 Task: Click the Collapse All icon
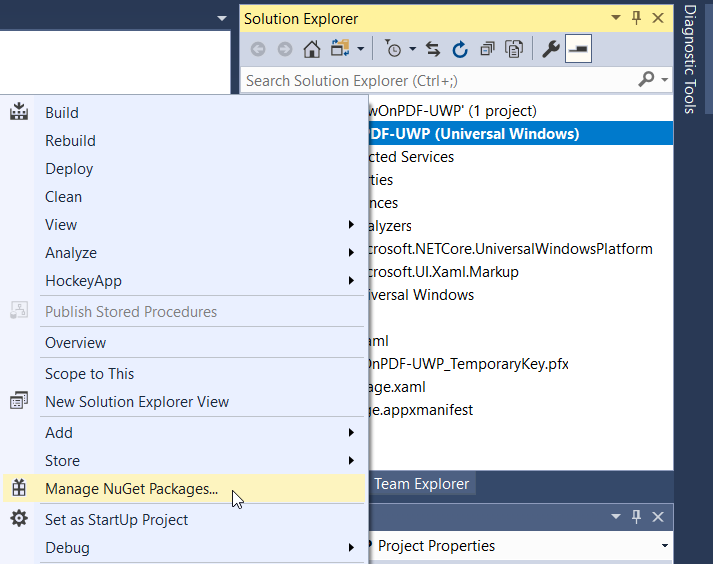[x=487, y=48]
